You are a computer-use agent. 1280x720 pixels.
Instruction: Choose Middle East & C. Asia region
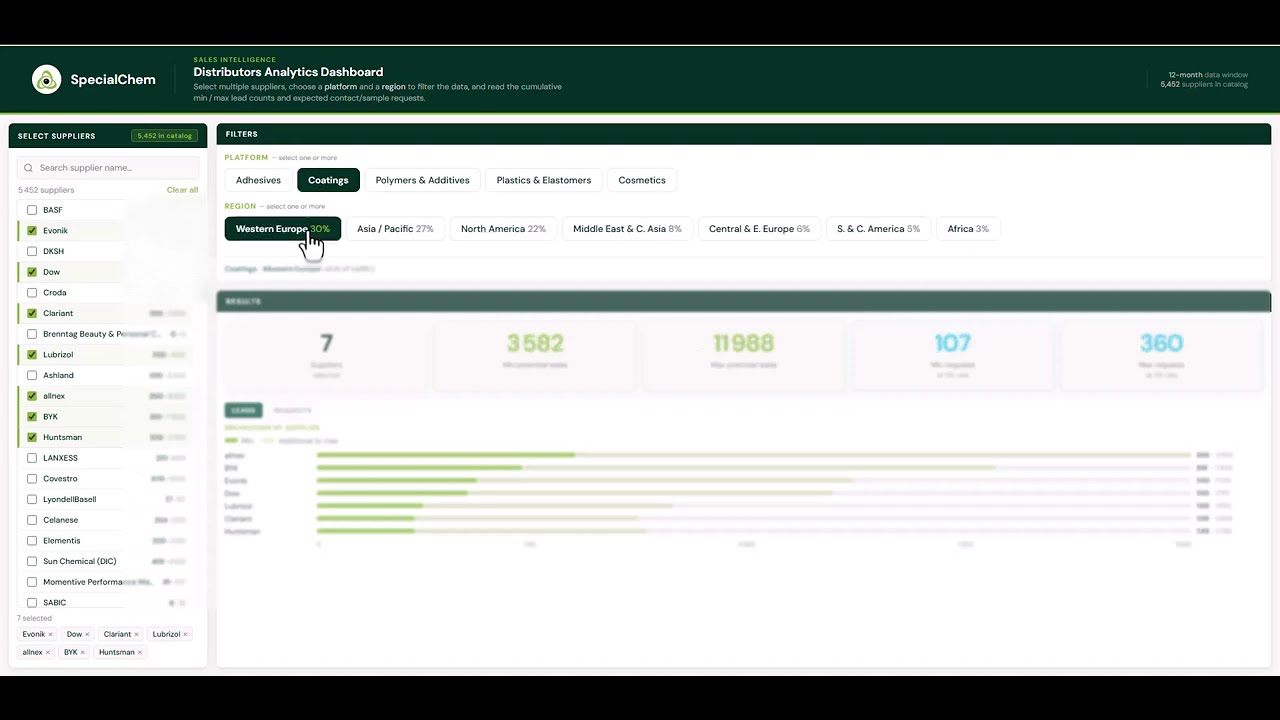click(x=627, y=229)
